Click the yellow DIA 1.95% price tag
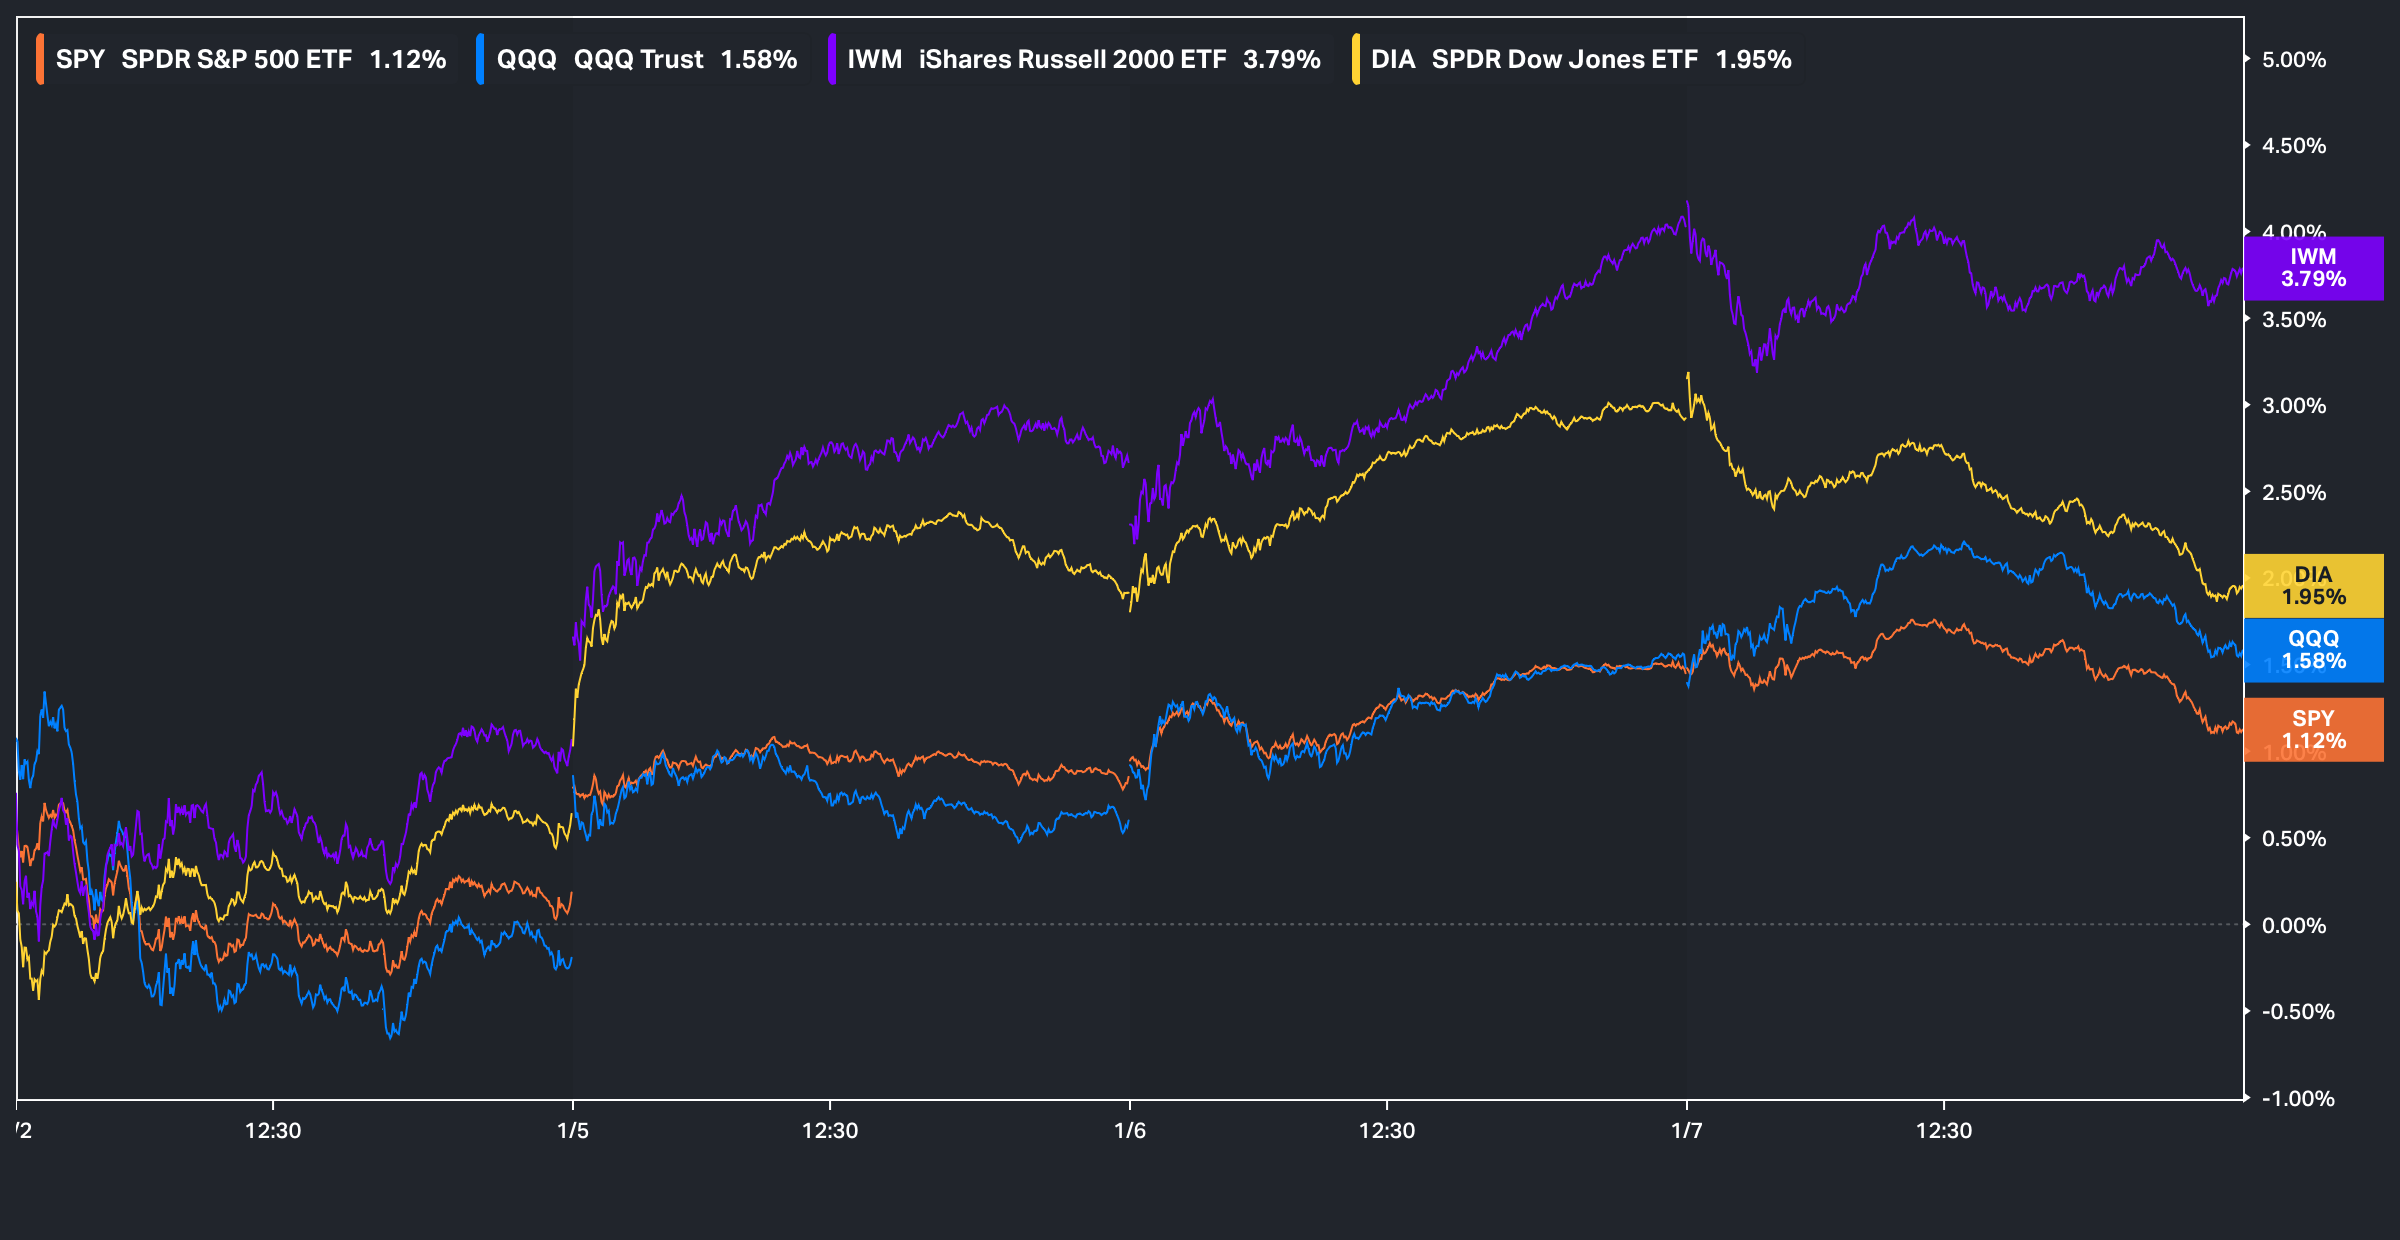The image size is (2400, 1240). coord(2313,586)
